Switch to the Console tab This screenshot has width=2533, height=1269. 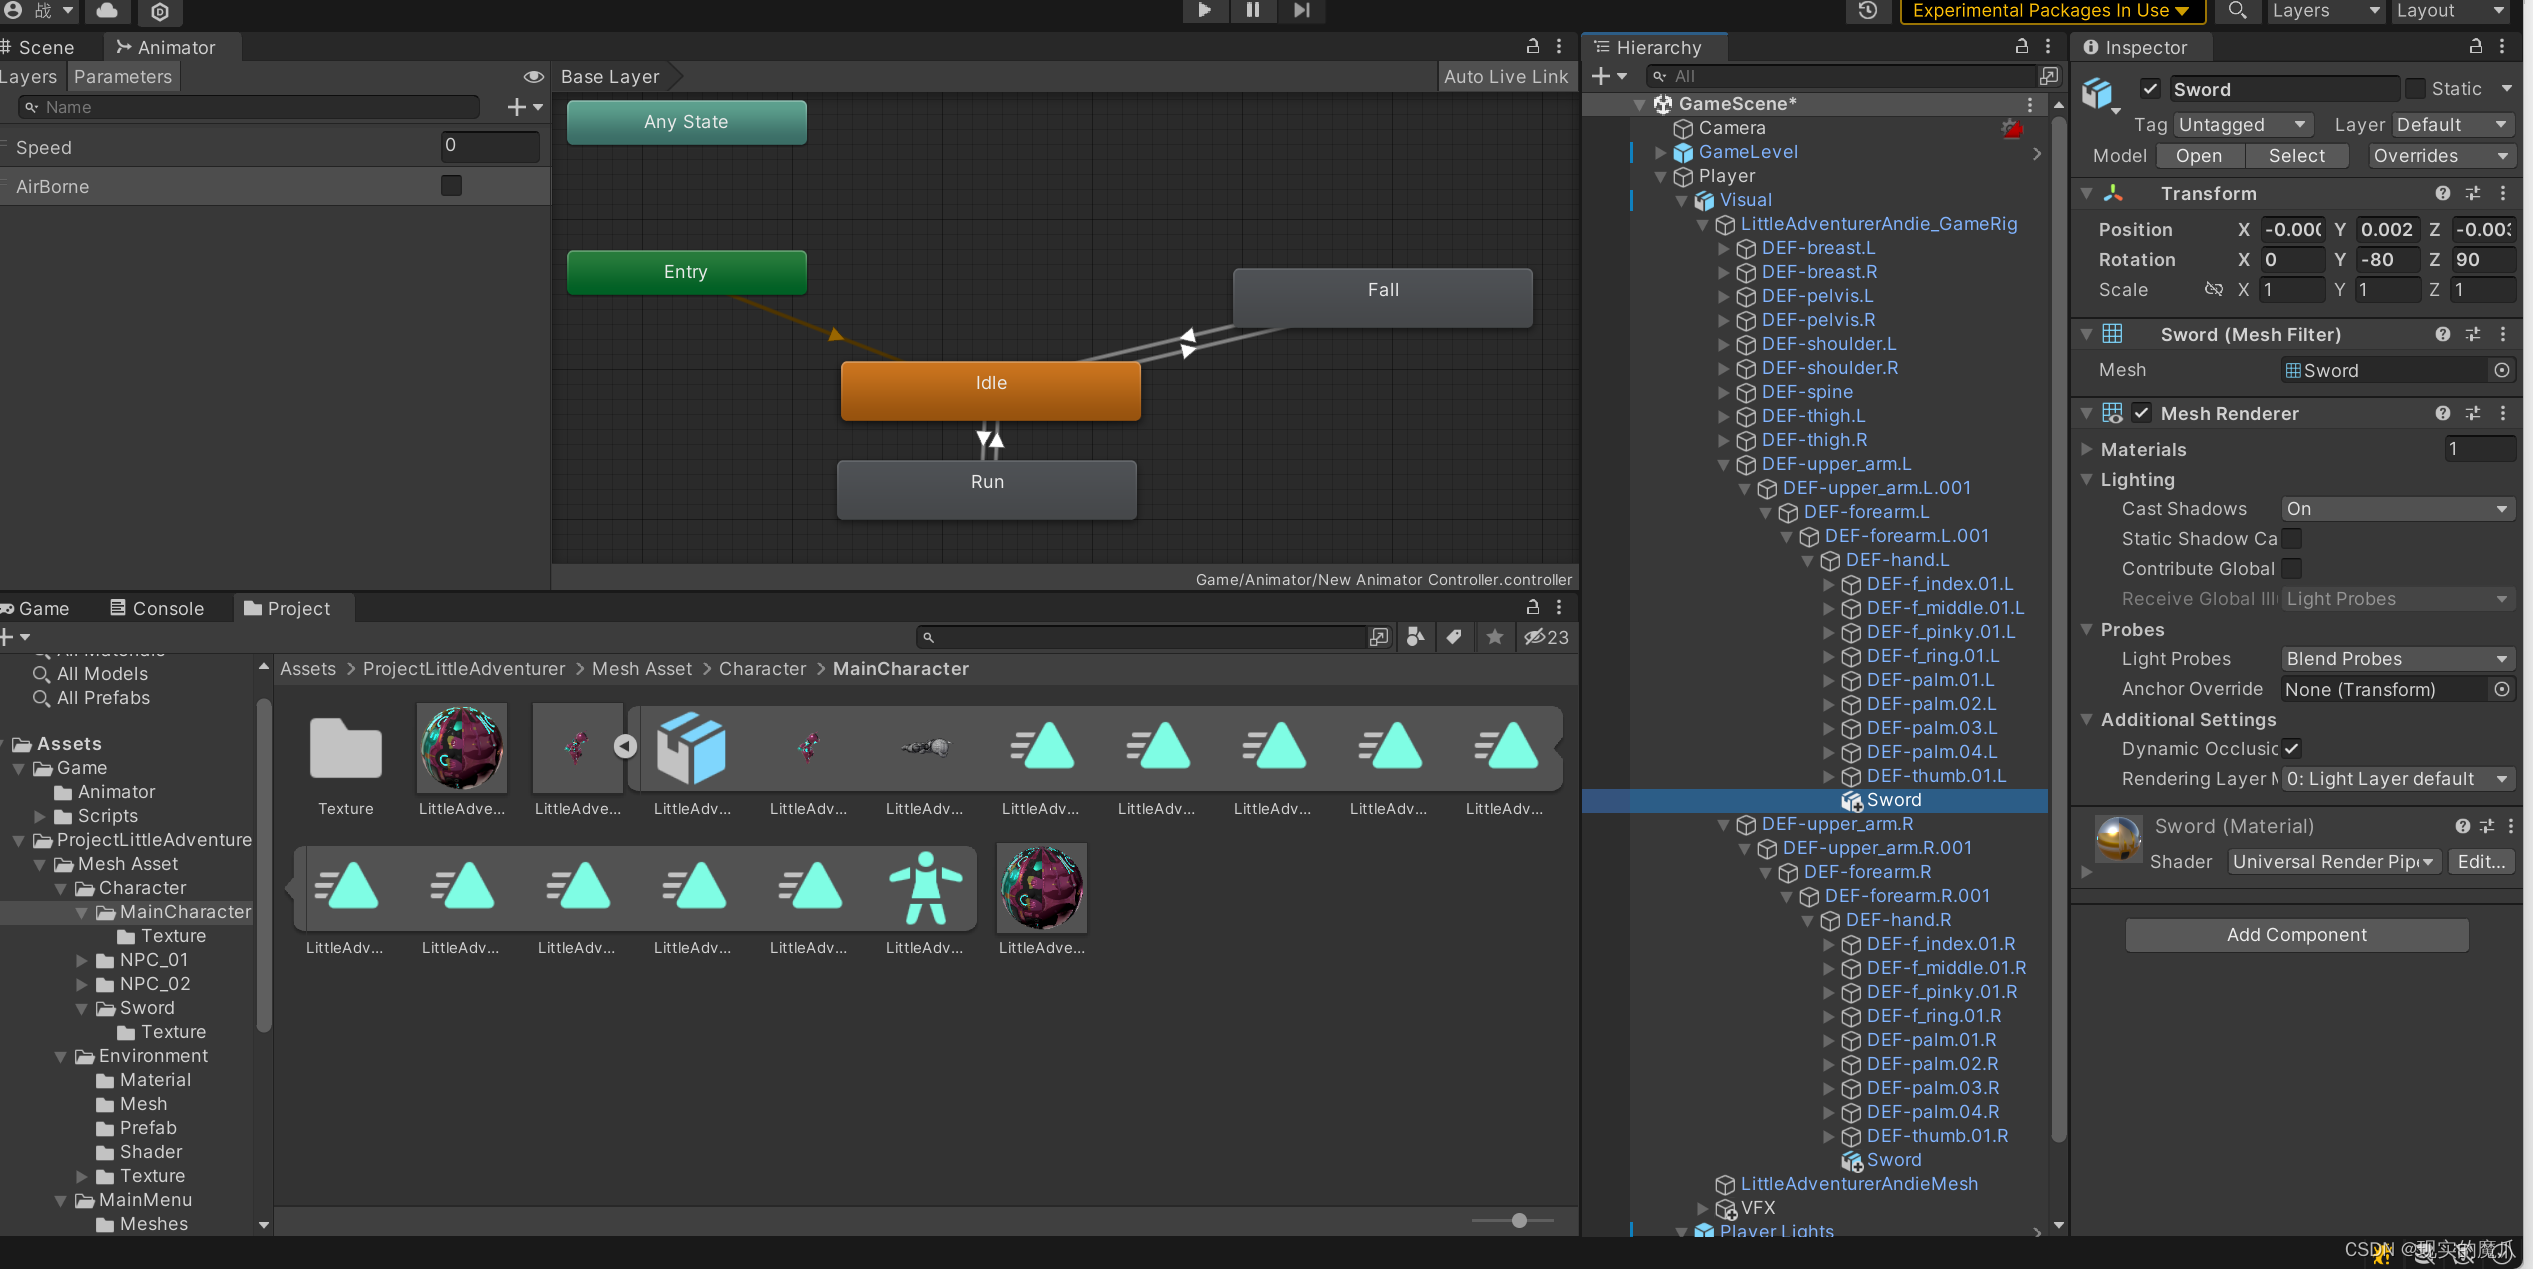(x=157, y=608)
